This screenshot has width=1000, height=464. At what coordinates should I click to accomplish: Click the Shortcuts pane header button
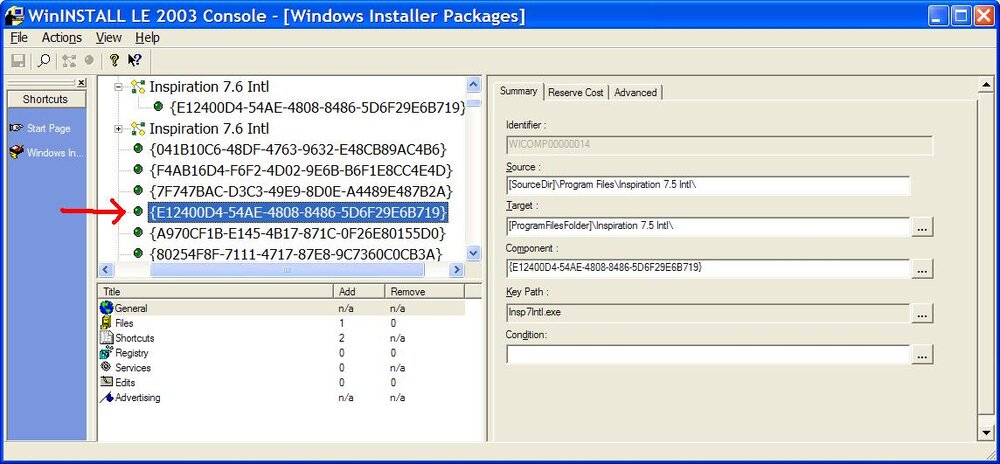point(45,99)
